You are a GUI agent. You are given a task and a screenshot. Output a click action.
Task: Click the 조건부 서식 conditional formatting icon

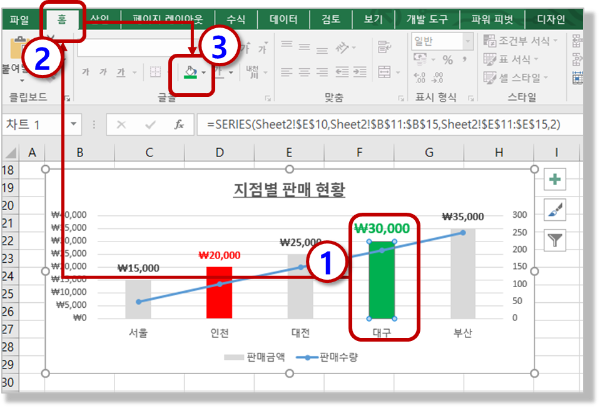click(489, 40)
